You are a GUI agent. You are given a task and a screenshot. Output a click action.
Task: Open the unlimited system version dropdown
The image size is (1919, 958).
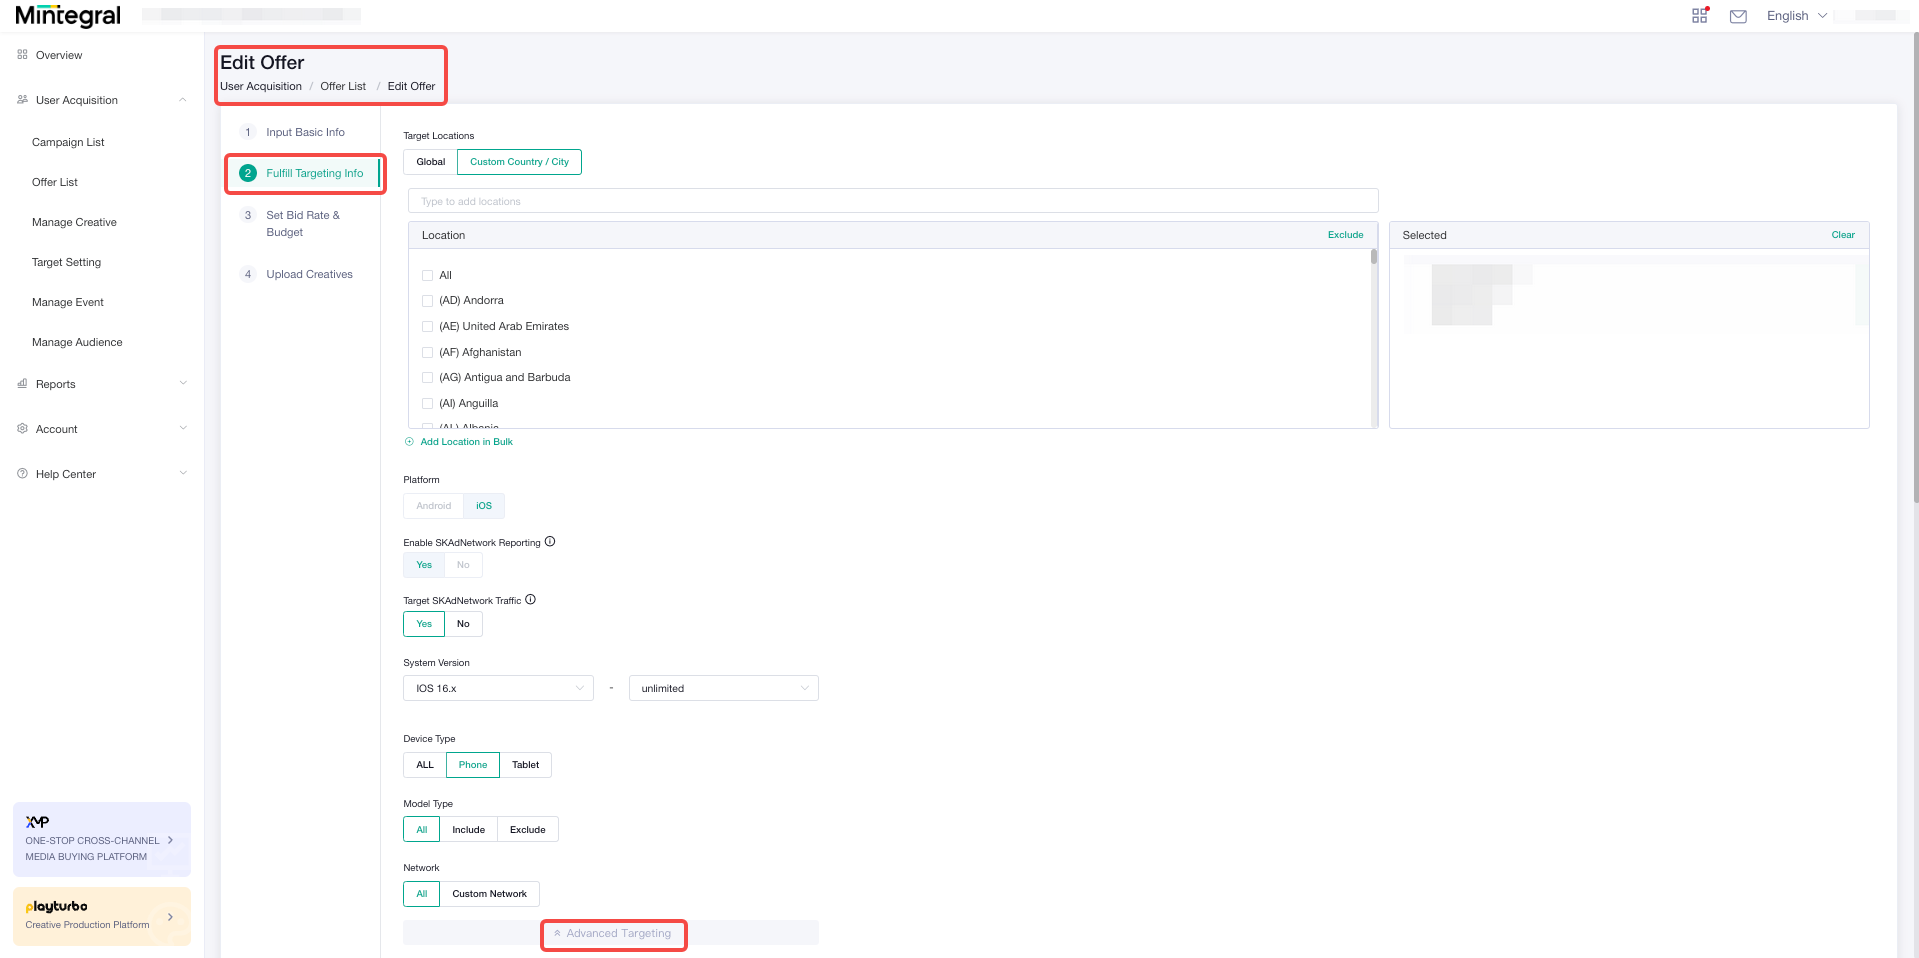point(723,688)
